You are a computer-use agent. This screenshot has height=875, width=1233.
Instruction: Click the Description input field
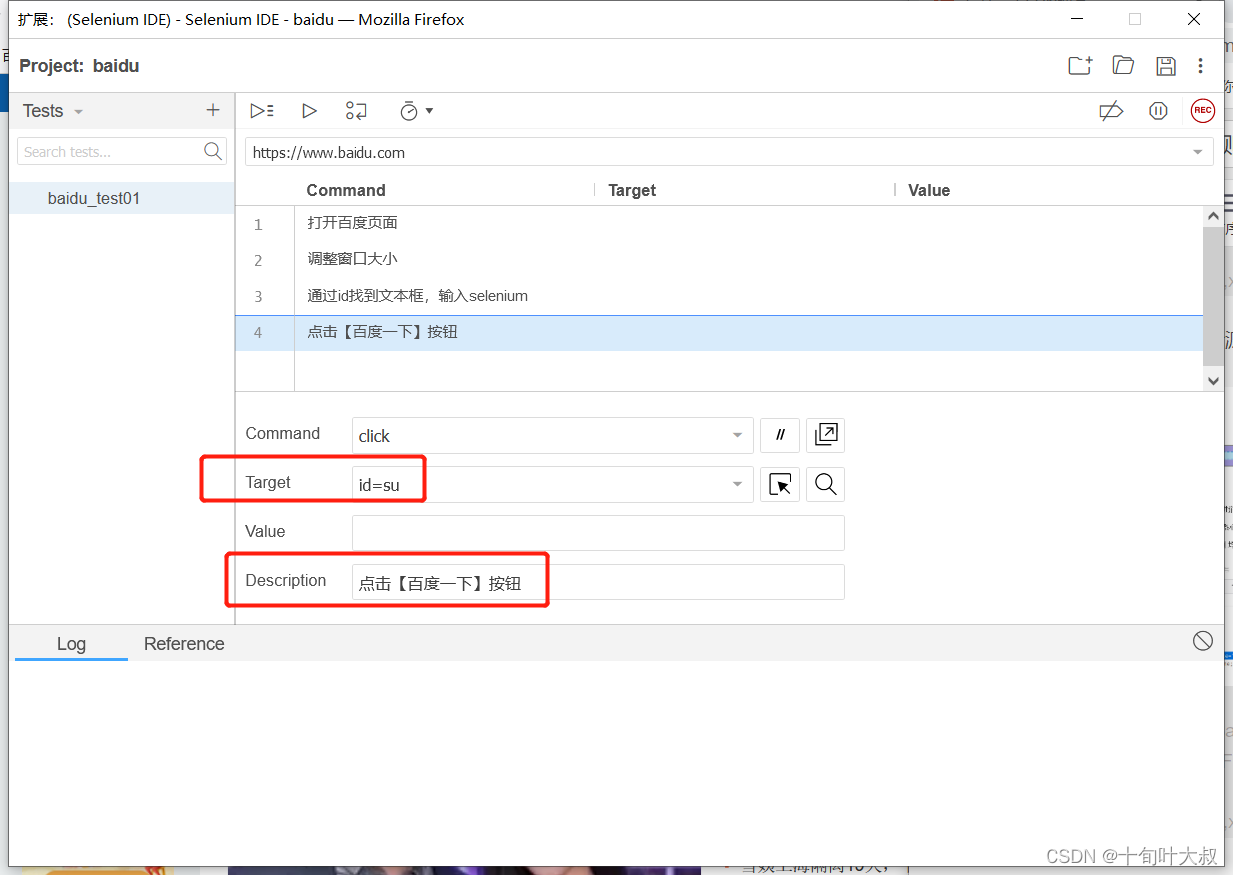[x=598, y=582]
